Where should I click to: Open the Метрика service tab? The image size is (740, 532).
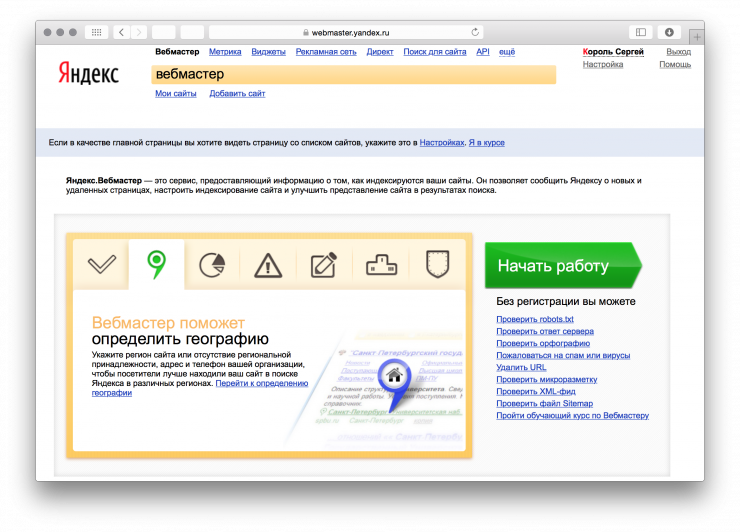click(x=225, y=51)
